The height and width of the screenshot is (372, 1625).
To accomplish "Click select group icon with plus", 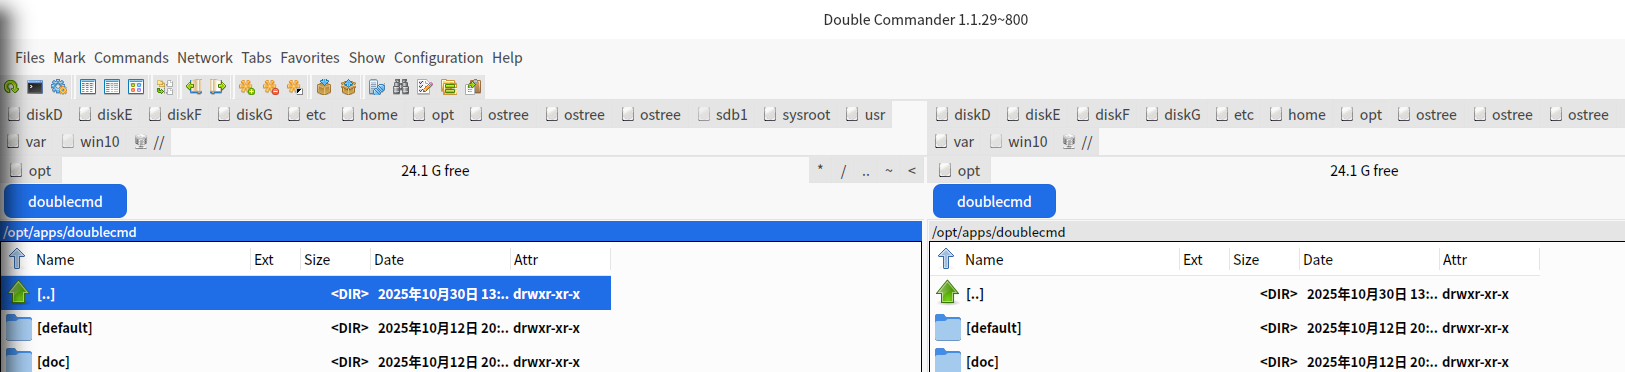I will [x=247, y=87].
